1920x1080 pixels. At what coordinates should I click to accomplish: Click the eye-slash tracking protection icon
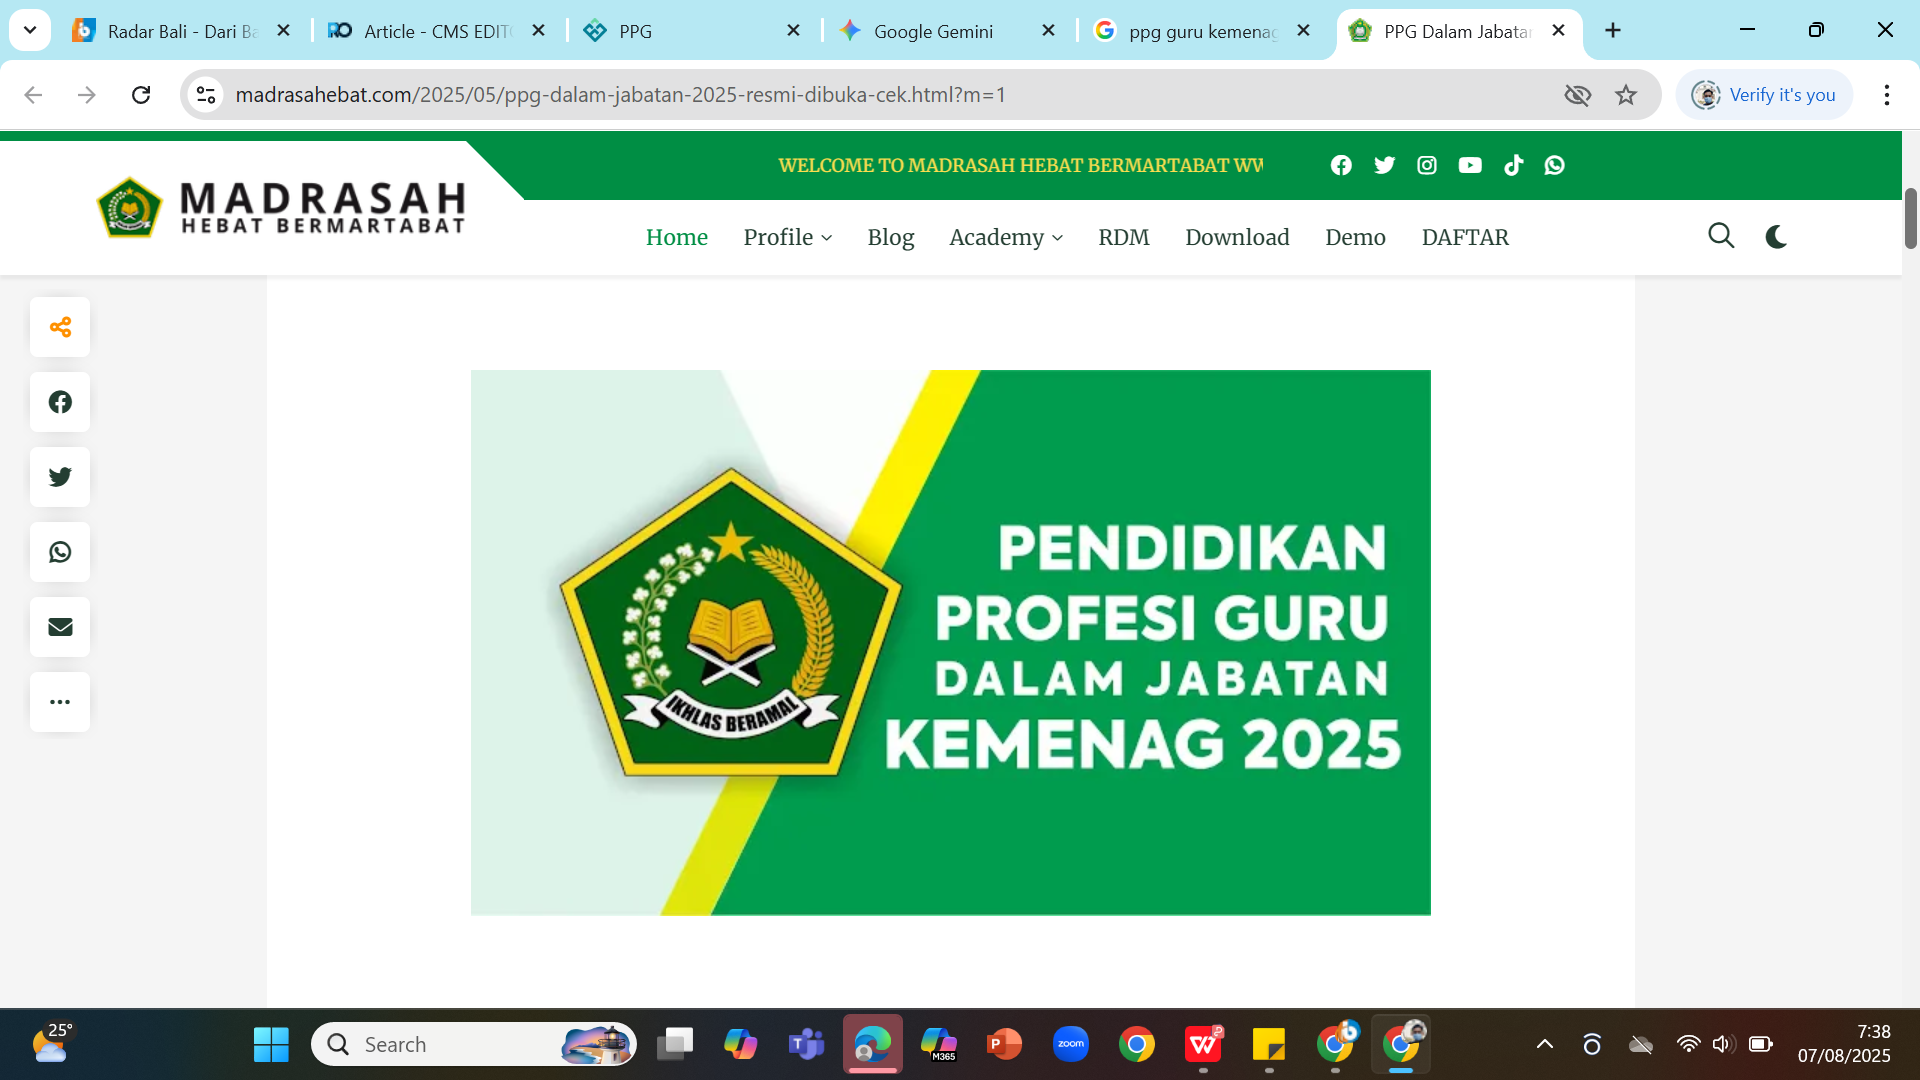(x=1577, y=95)
